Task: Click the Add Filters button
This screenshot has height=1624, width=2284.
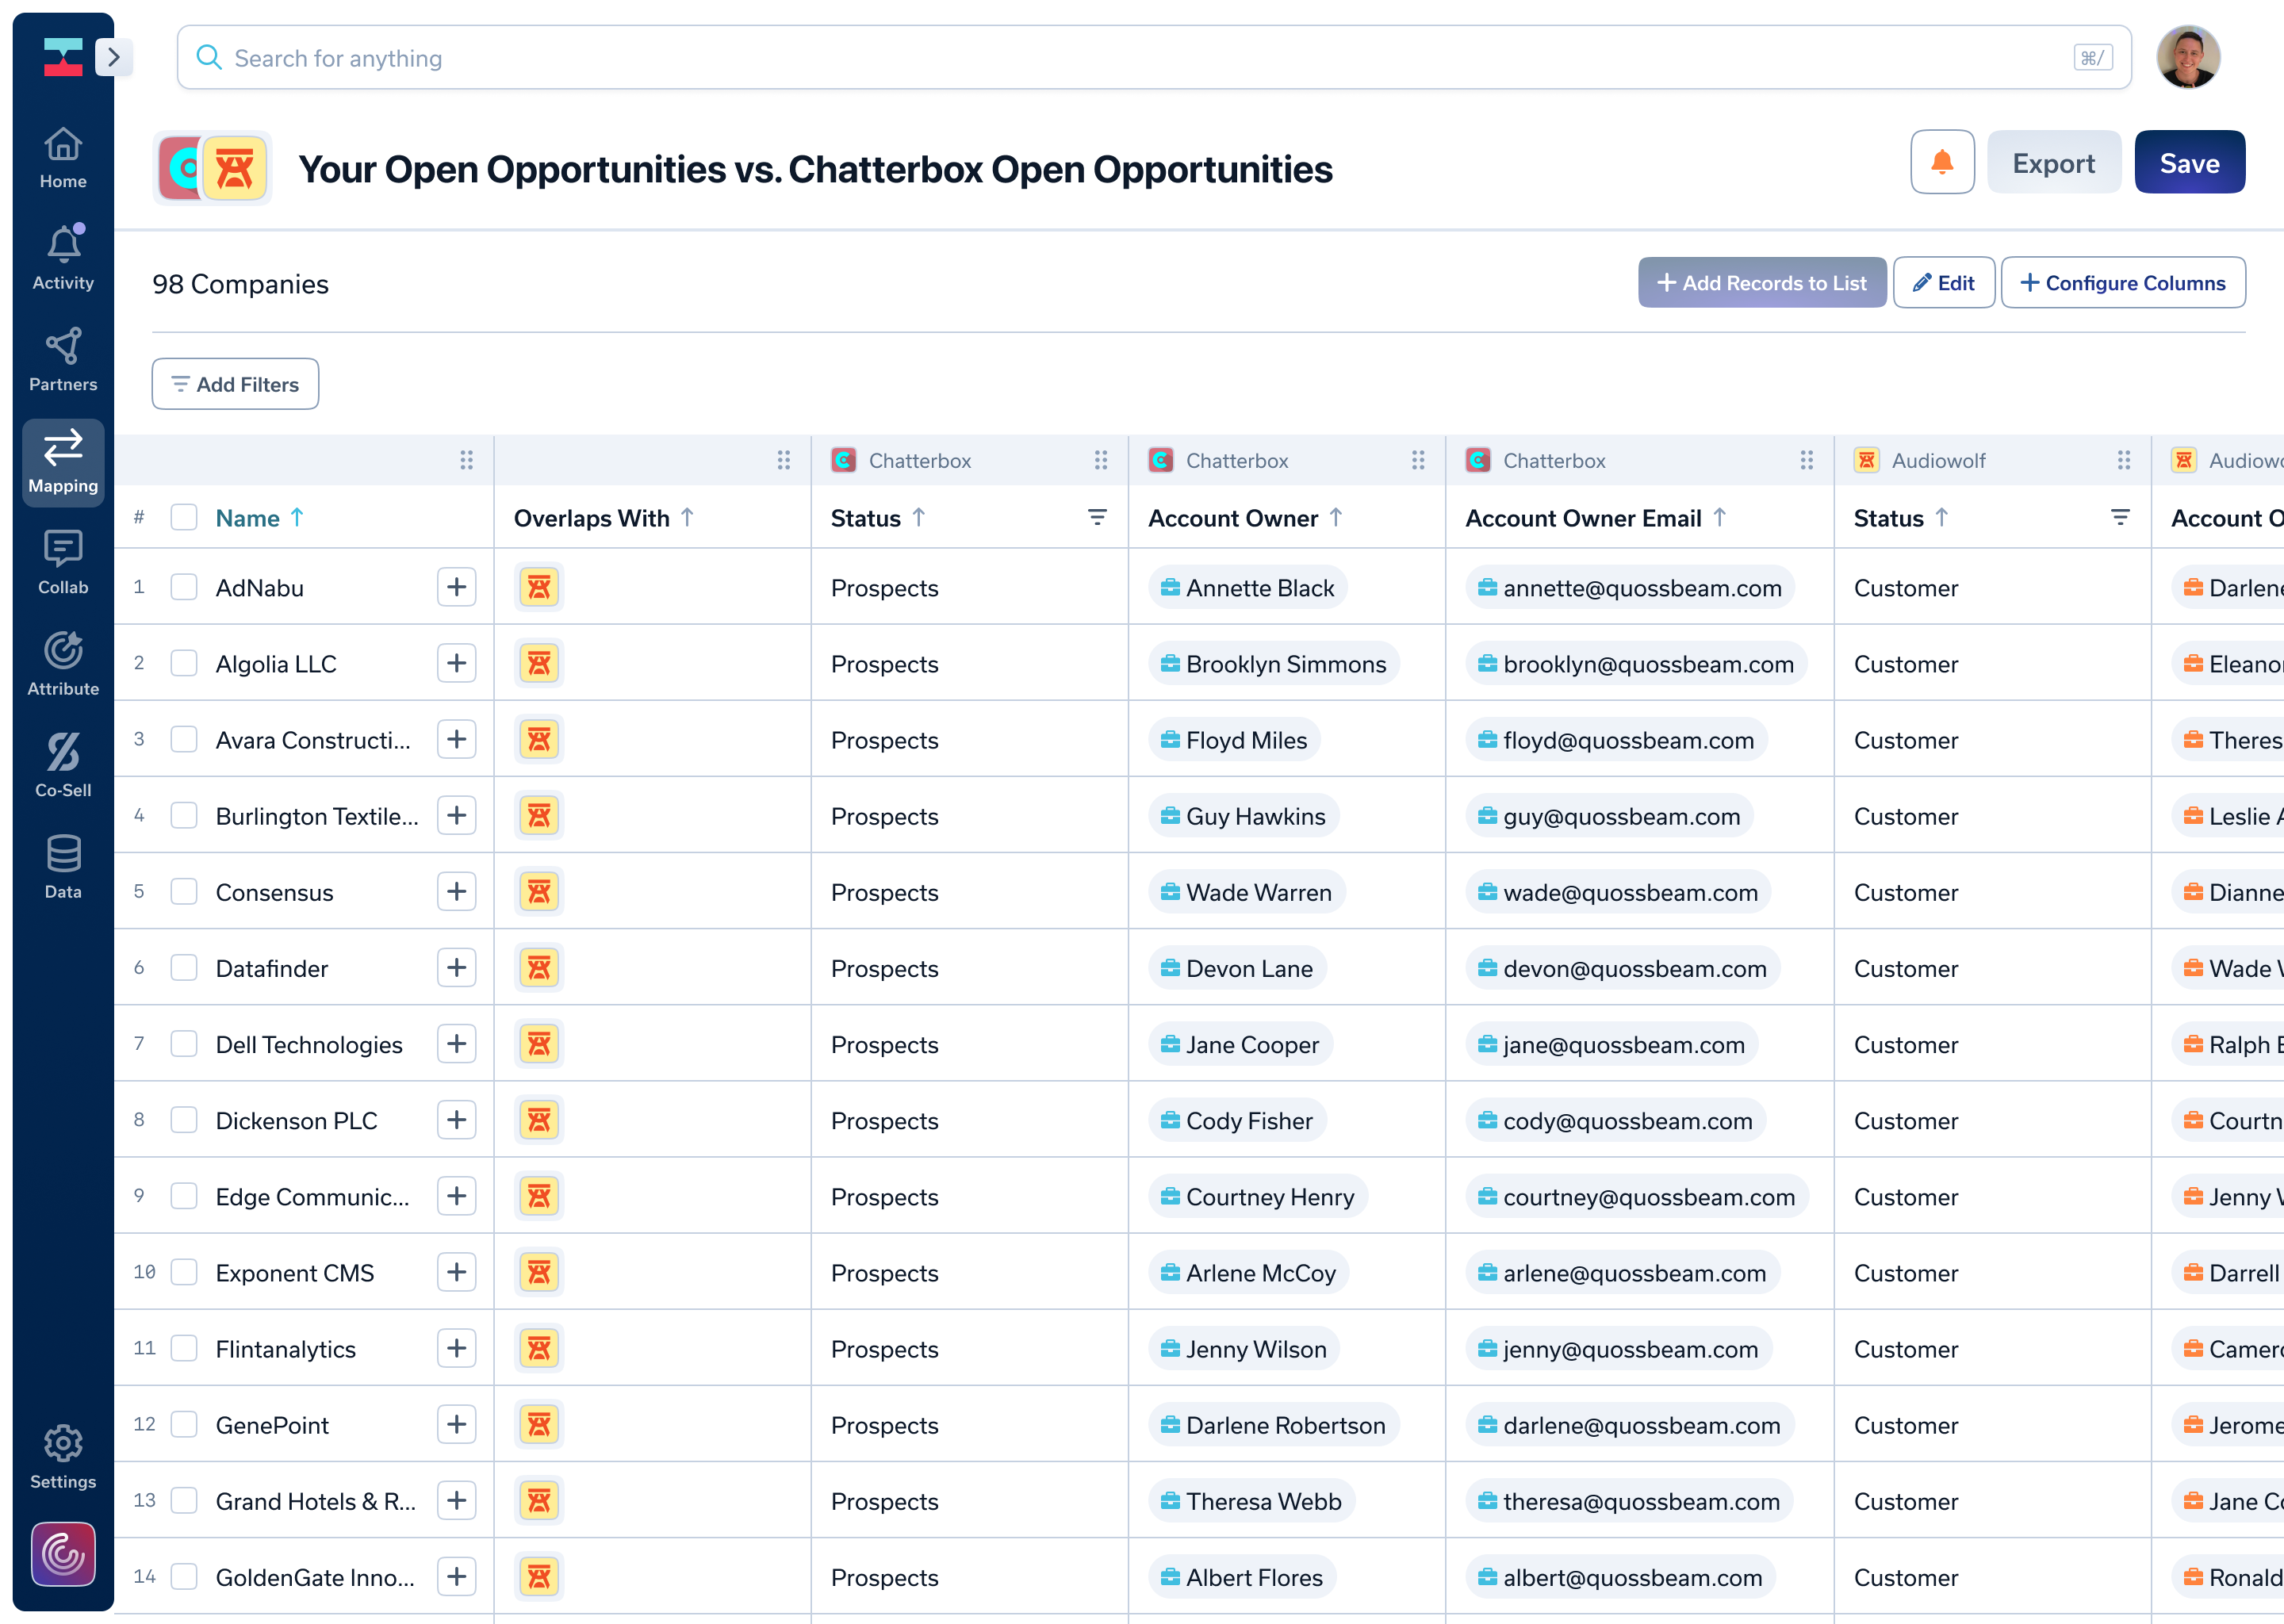Action: click(235, 384)
